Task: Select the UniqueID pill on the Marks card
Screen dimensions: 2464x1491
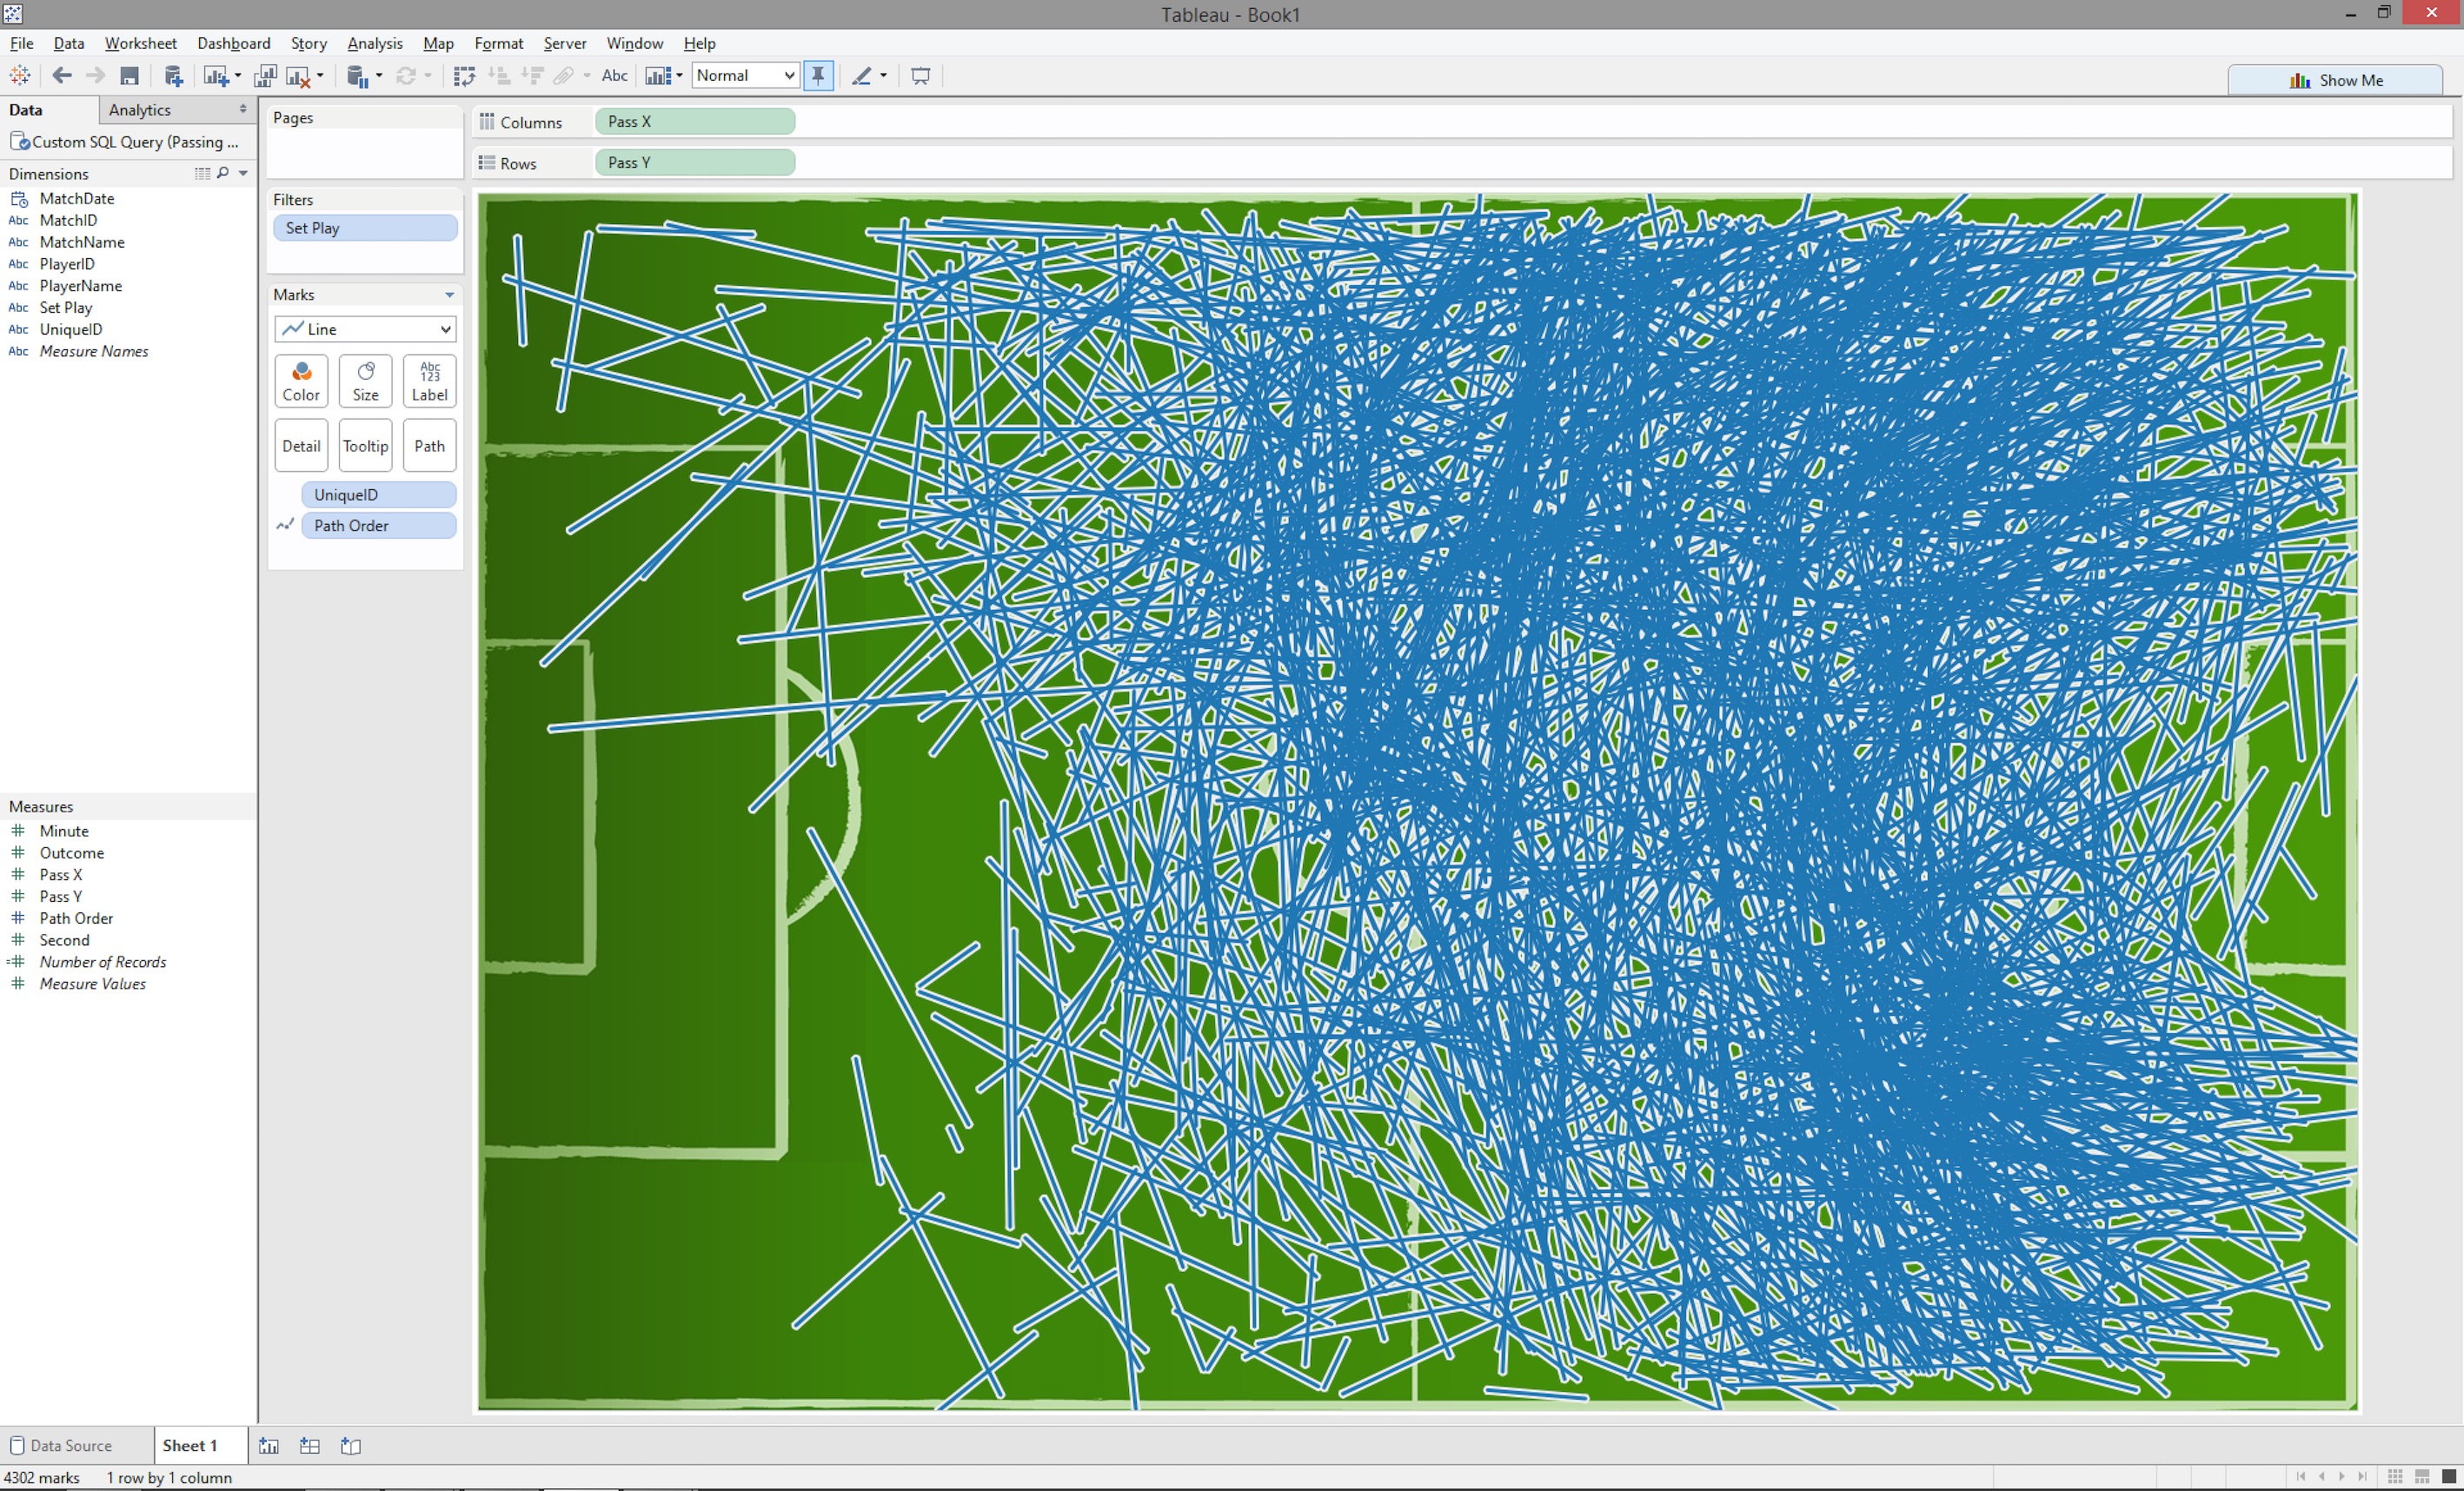Action: tap(379, 494)
